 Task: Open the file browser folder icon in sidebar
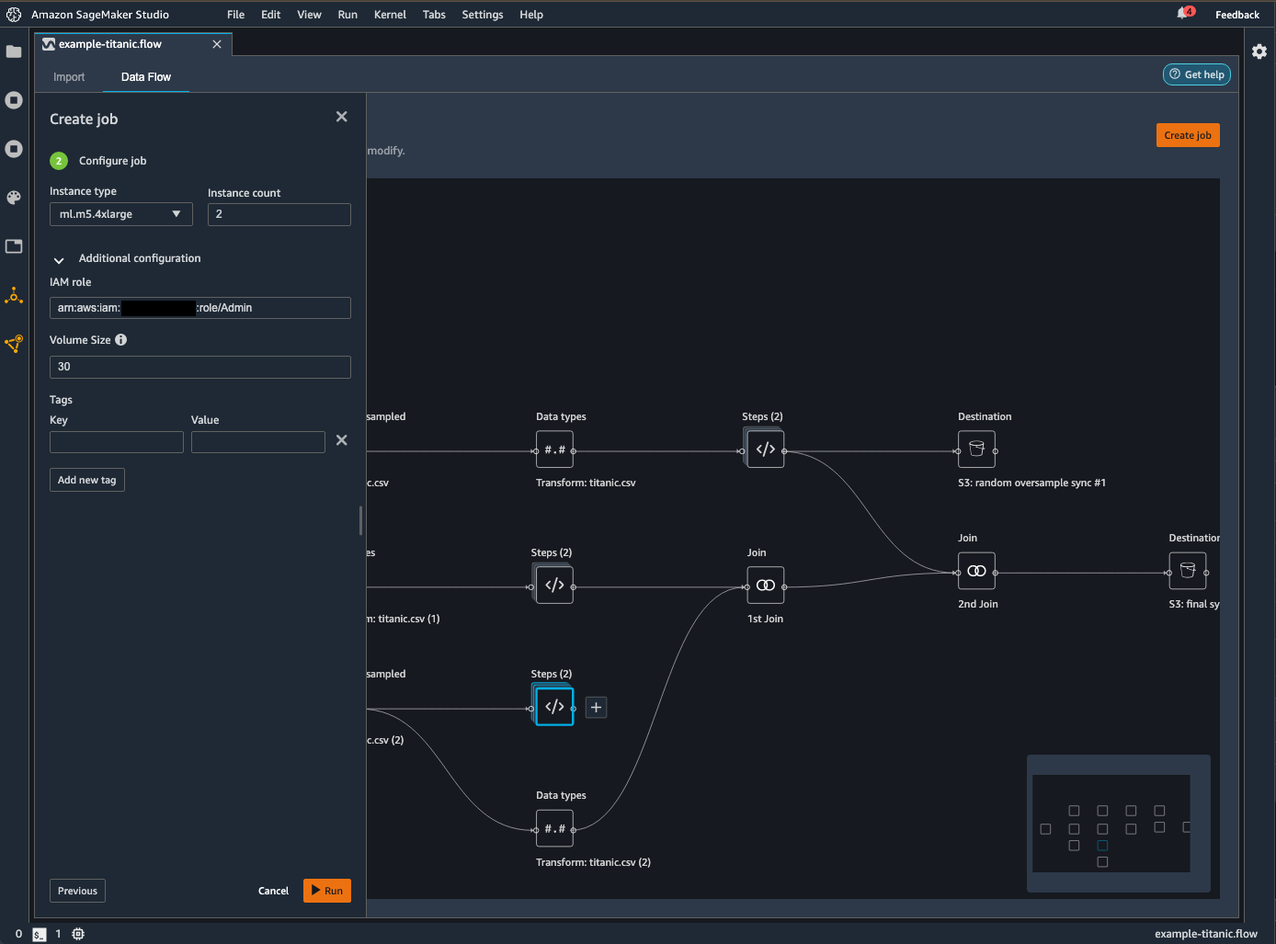click(14, 52)
